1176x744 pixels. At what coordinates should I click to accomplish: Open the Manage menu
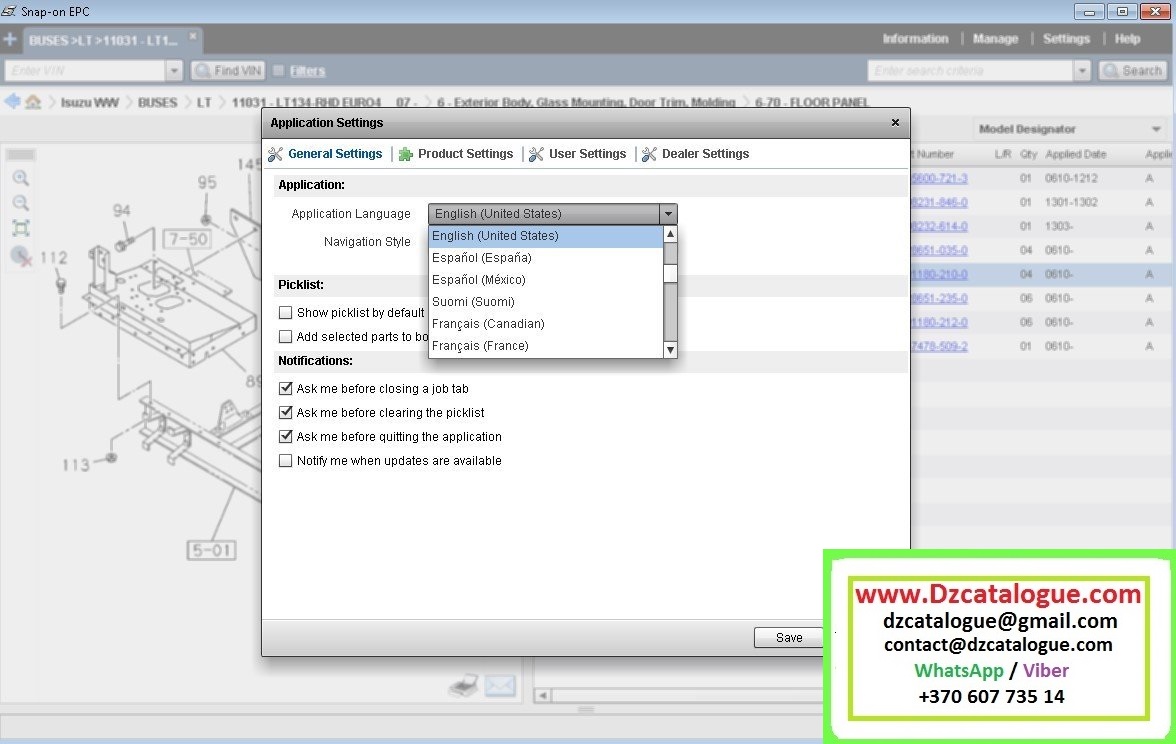tap(995, 39)
